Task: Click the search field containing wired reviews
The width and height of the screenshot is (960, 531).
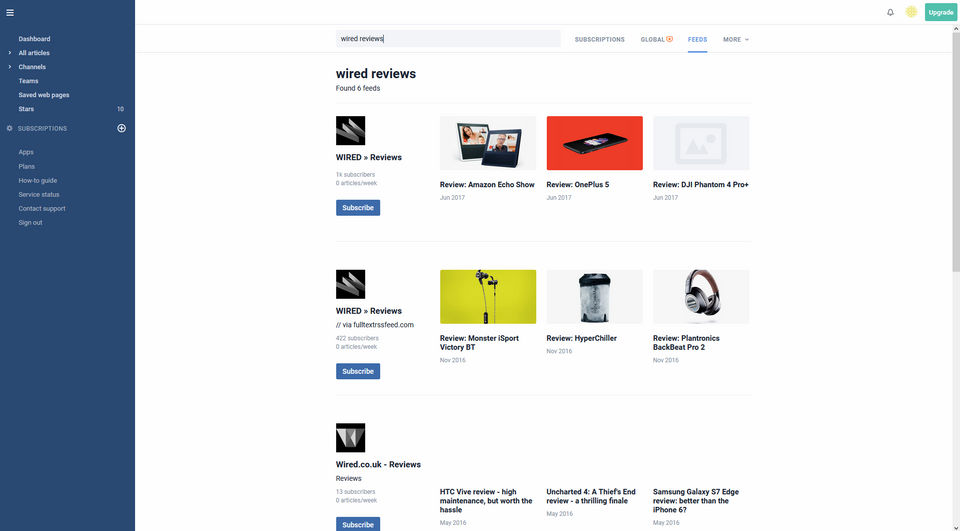Action: tap(448, 39)
